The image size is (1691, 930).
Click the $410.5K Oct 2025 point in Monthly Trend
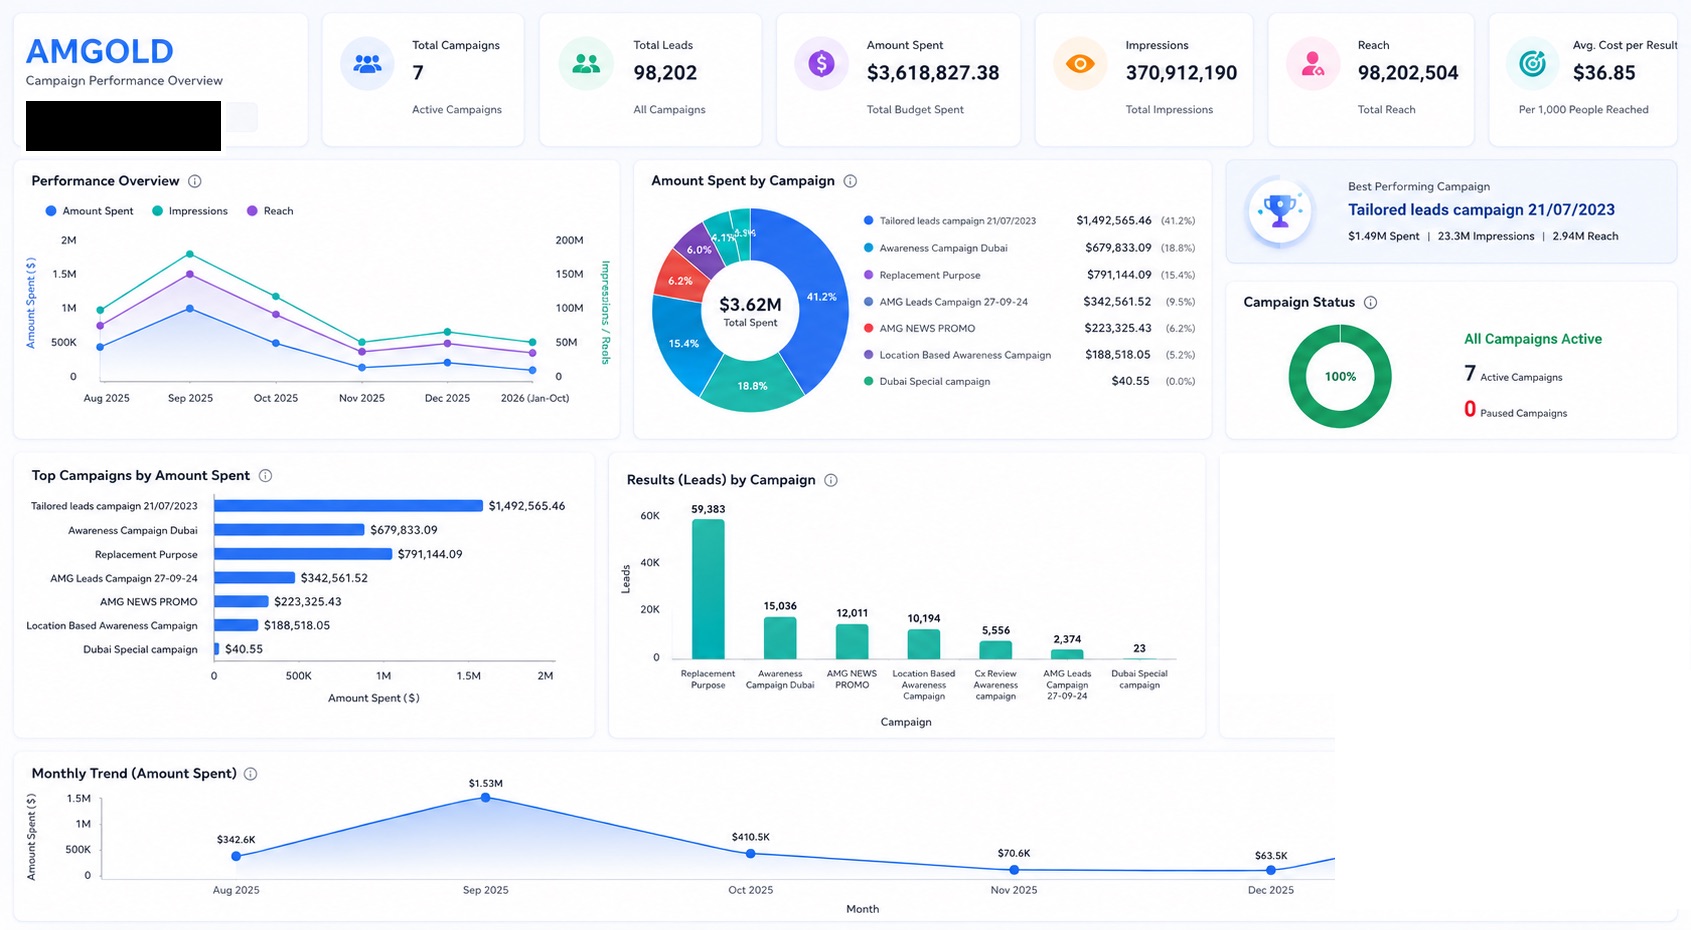coord(751,853)
